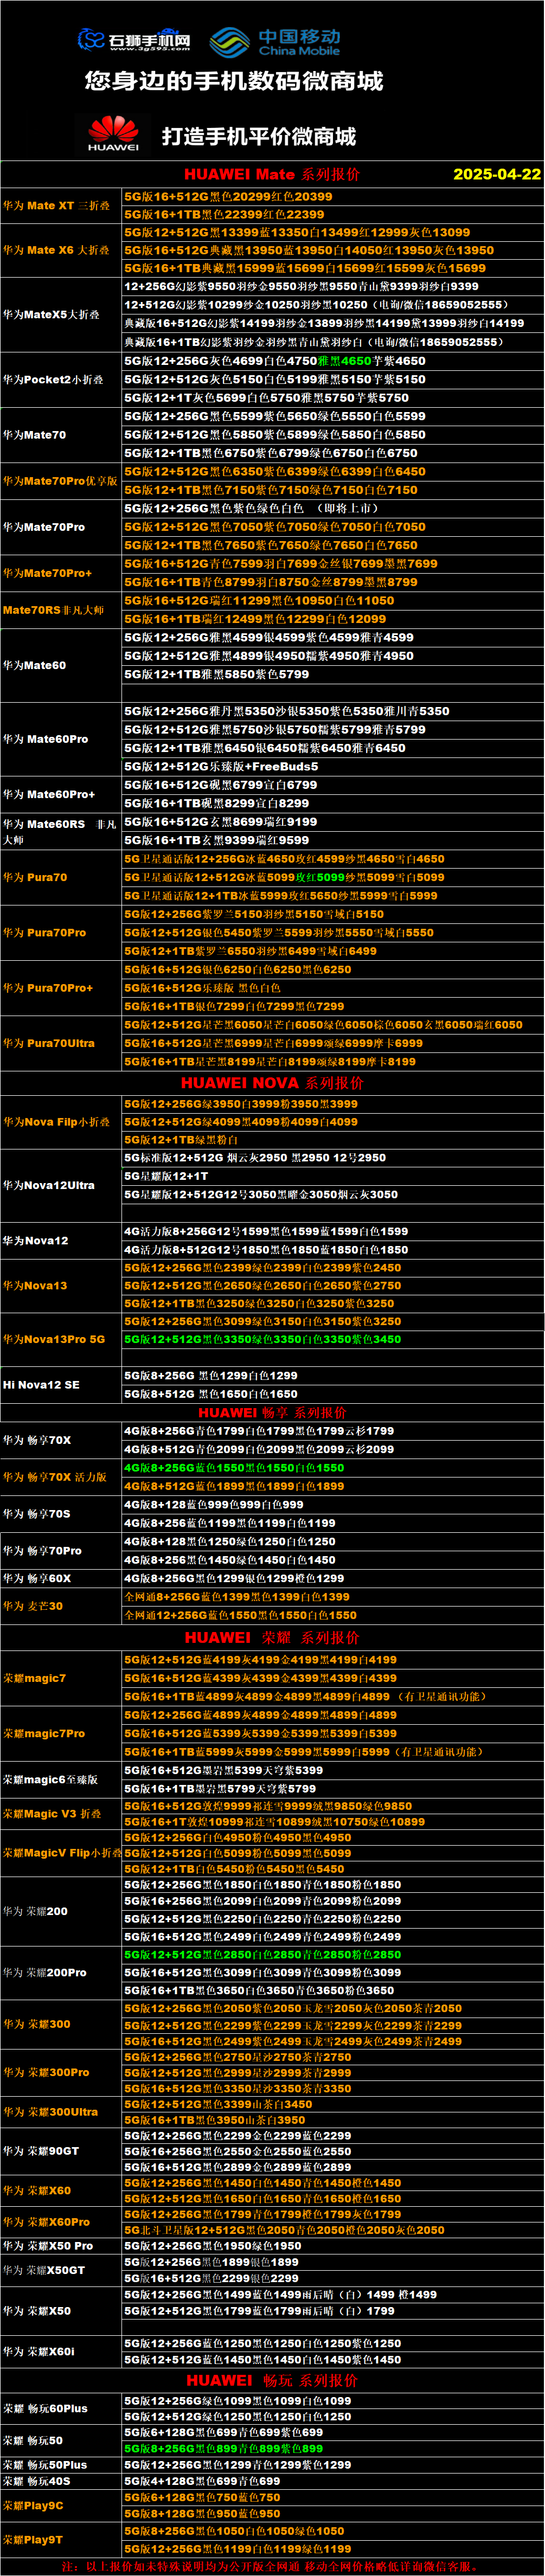Select the HUAWEI Mate 系列报价 heading

click(272, 174)
